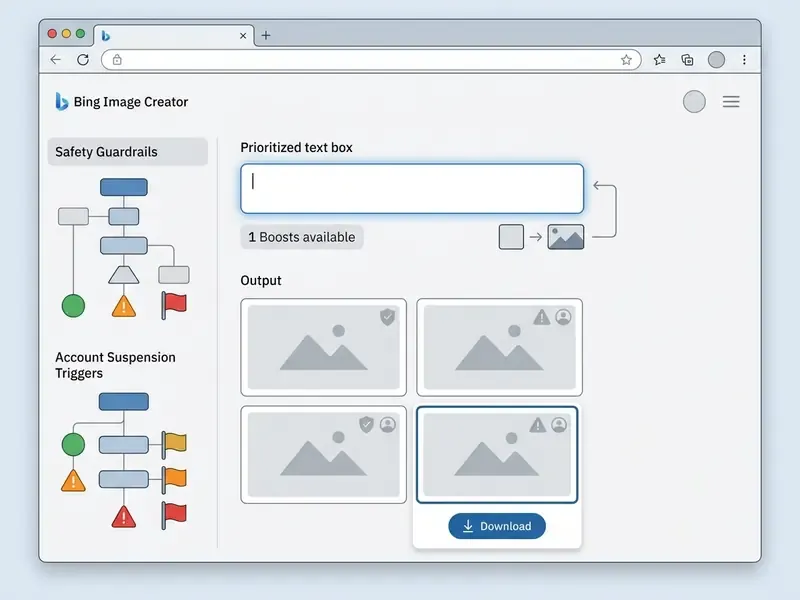The width and height of the screenshot is (800, 600).
Task: Open the browser collections icon
Action: [687, 60]
